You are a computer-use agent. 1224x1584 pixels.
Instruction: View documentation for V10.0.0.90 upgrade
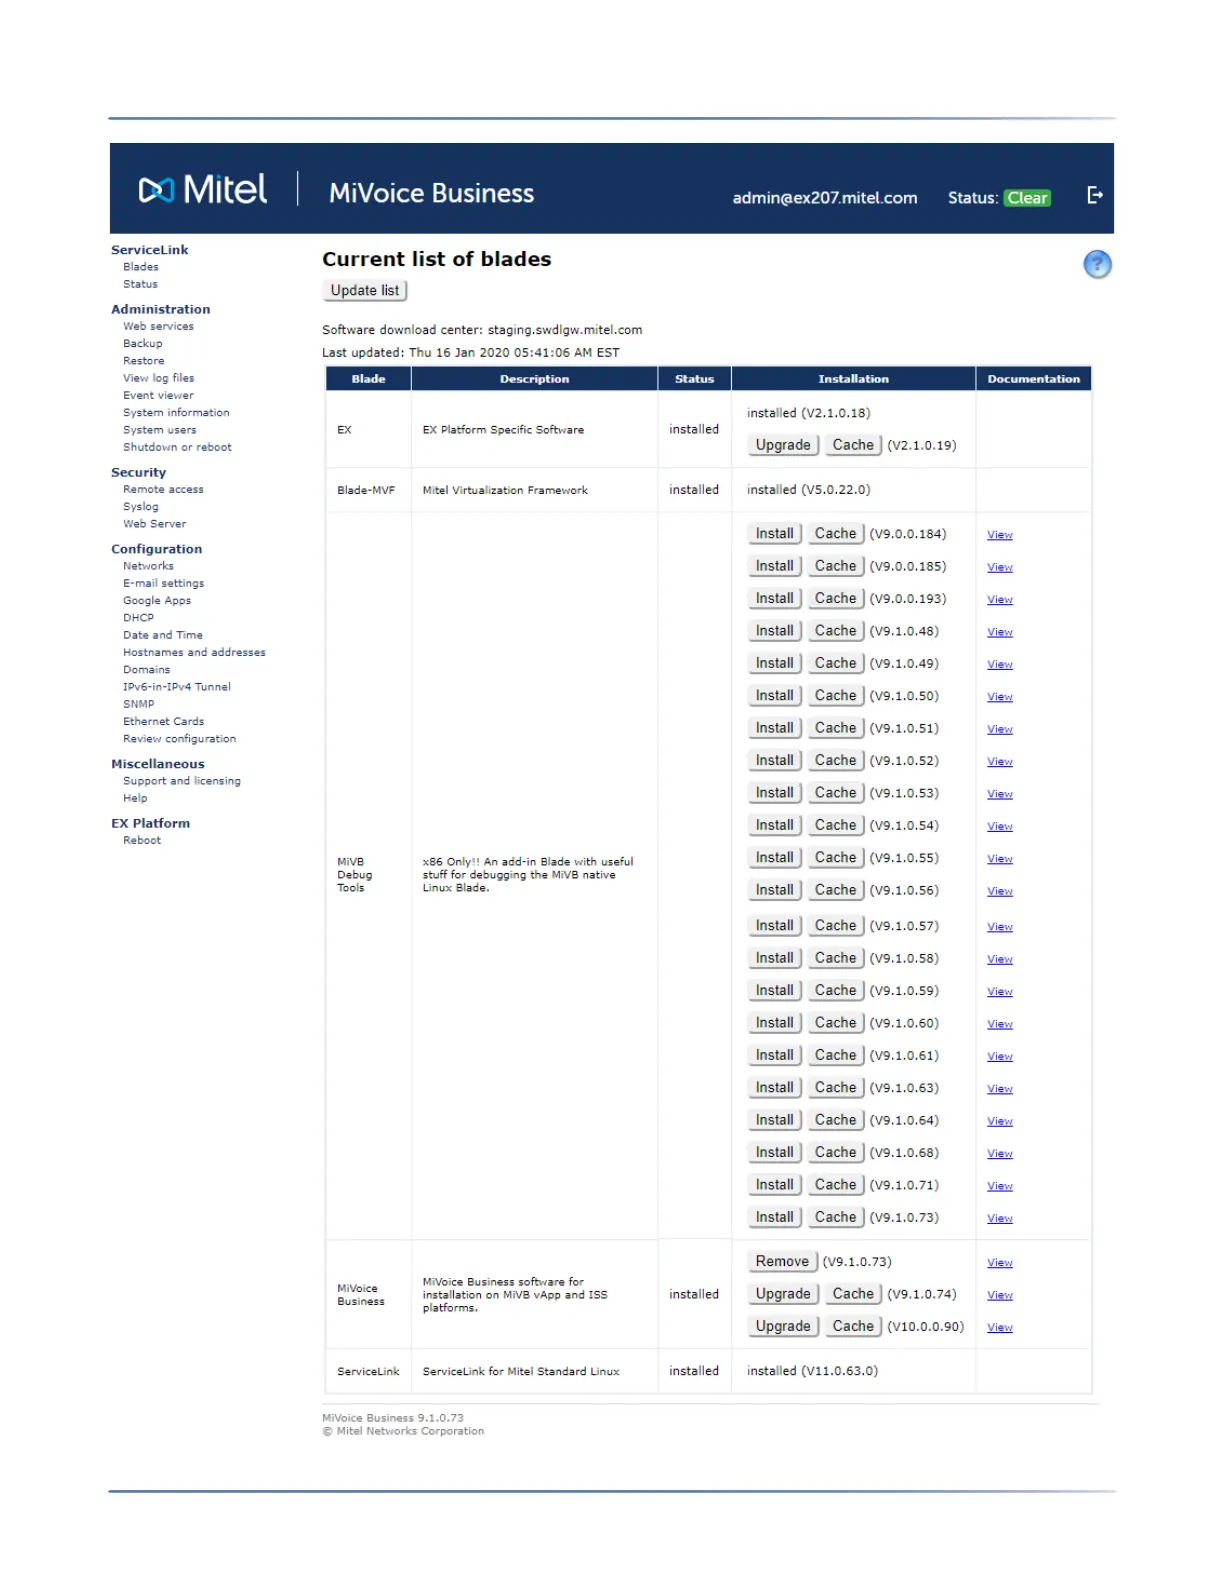tap(1000, 1328)
